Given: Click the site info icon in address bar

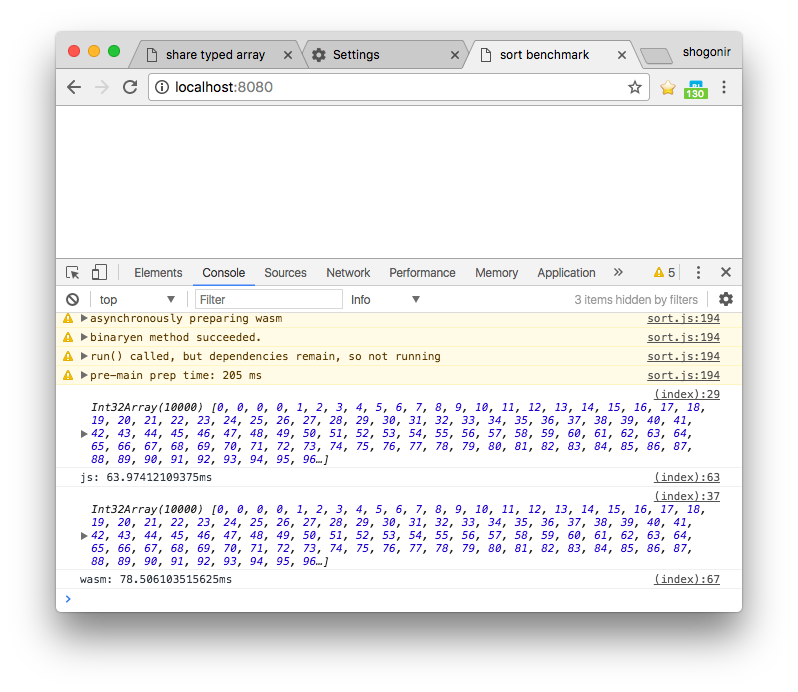Looking at the screenshot, I should tap(162, 88).
